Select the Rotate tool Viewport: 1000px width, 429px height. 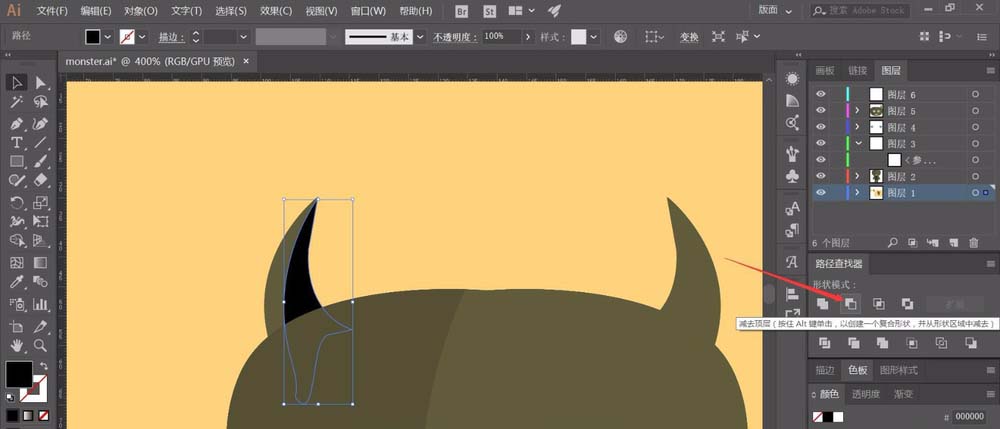(17, 203)
